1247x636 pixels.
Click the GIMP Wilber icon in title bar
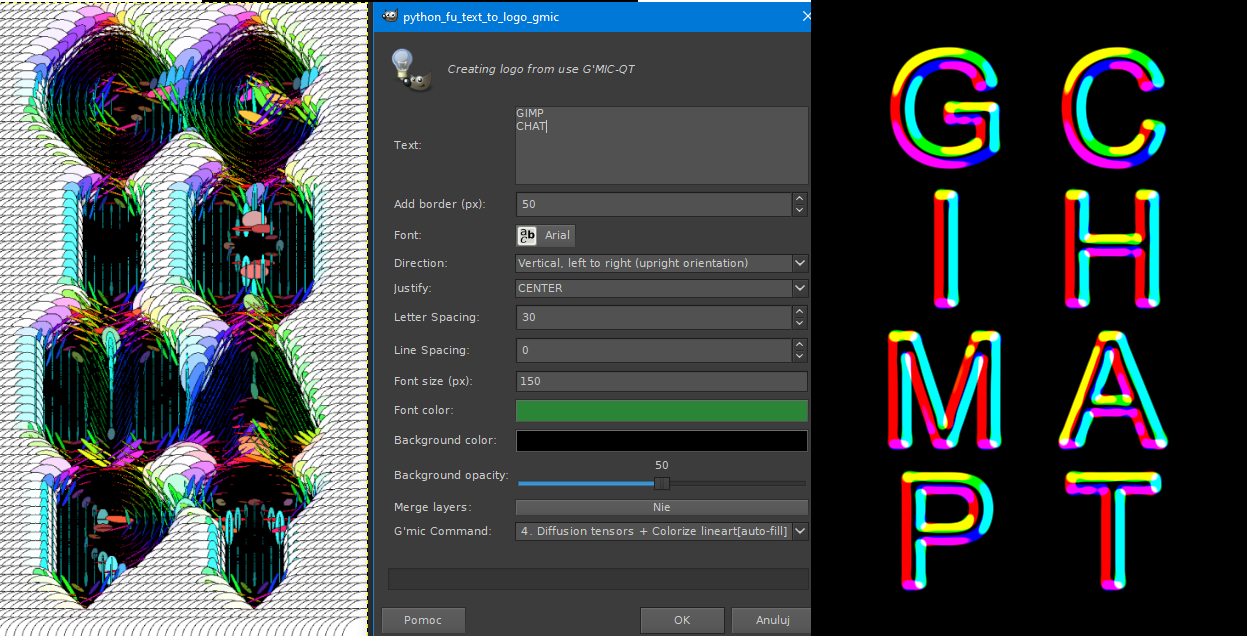[389, 16]
